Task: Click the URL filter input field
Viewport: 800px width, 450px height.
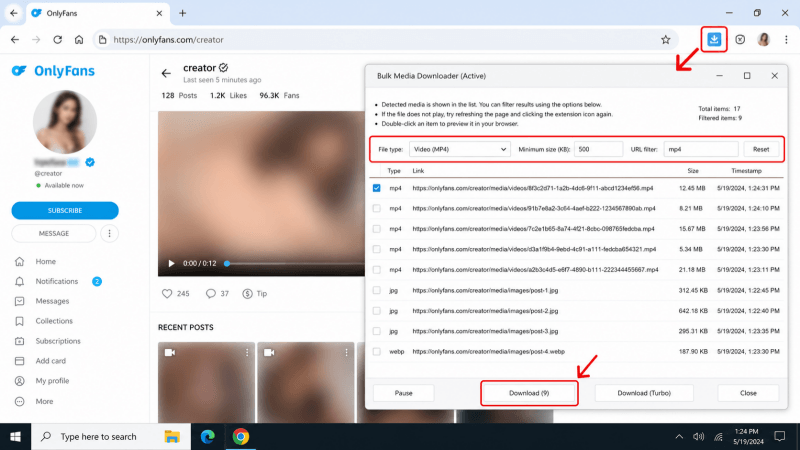Action: [x=701, y=149]
